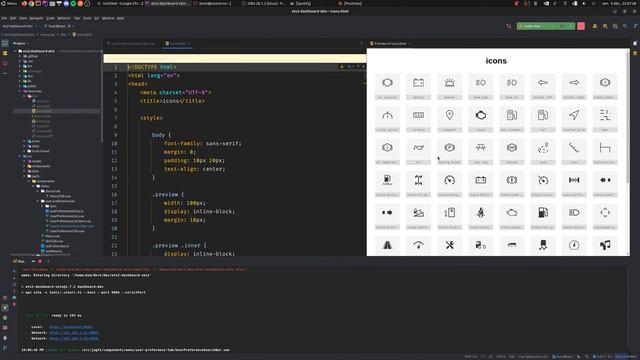Switch to Untitled Google Chrome window
Screen dimensions: 640x360
click(x=120, y=3)
